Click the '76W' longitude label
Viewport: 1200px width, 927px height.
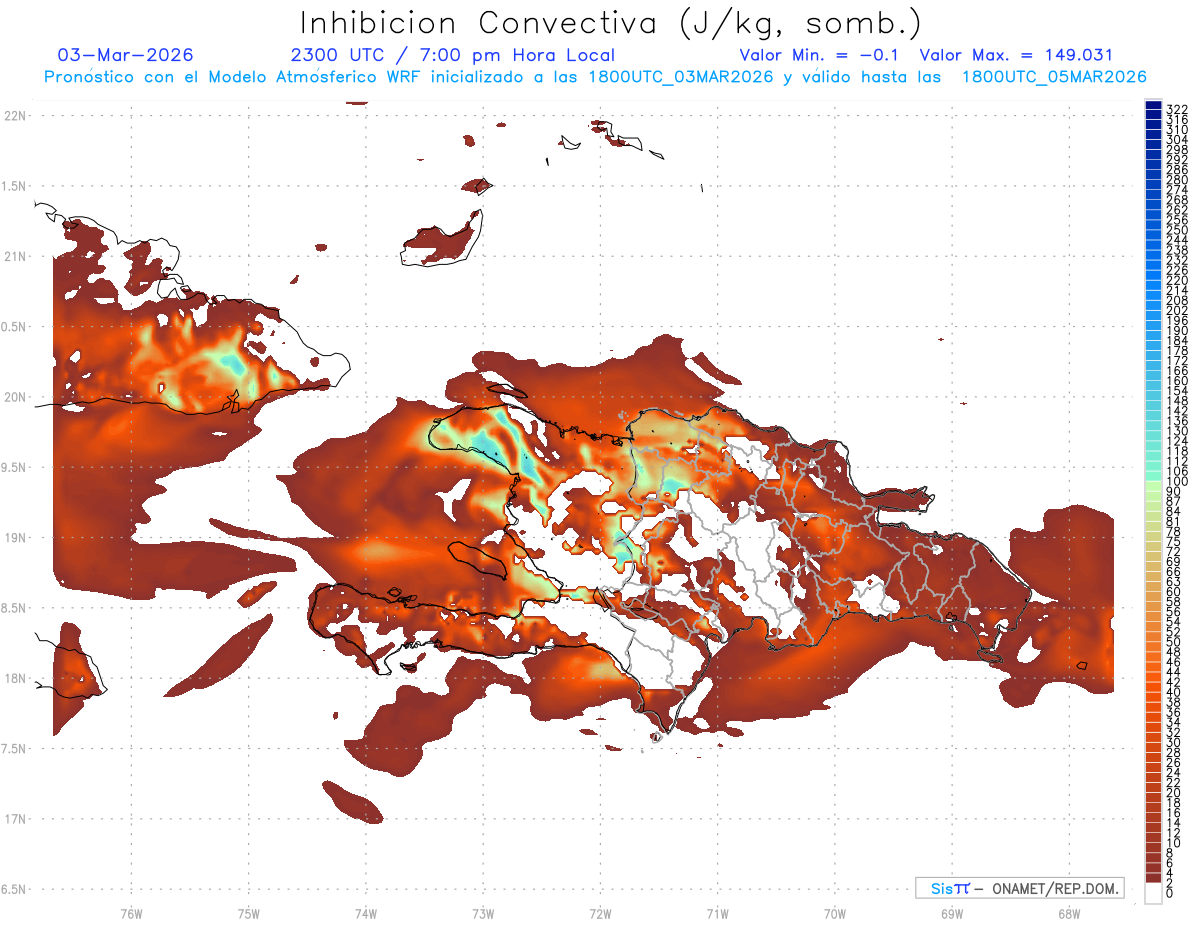[x=131, y=913]
